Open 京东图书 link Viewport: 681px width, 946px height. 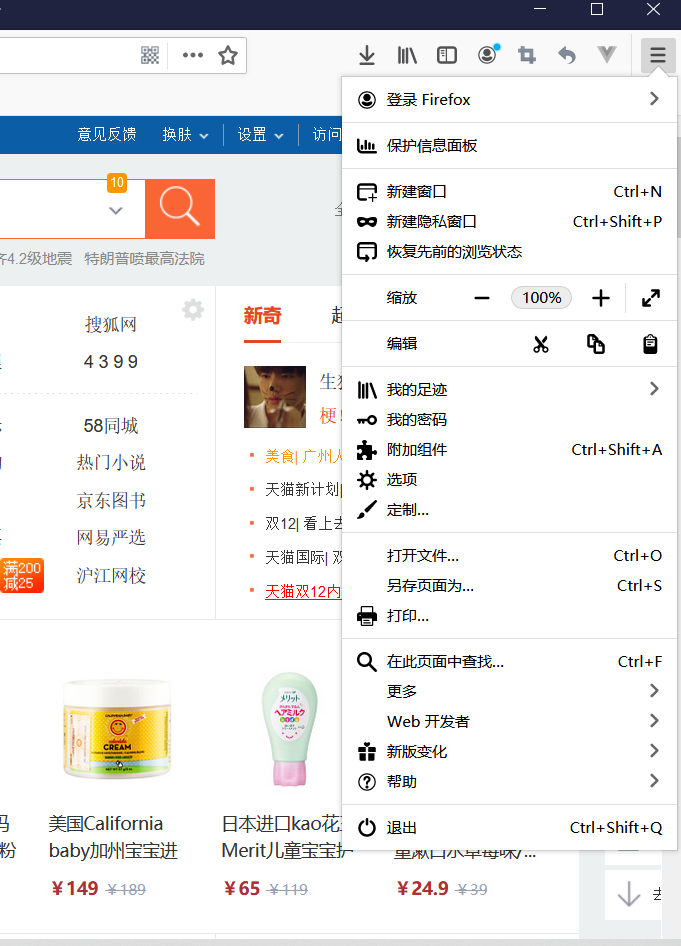tap(110, 500)
